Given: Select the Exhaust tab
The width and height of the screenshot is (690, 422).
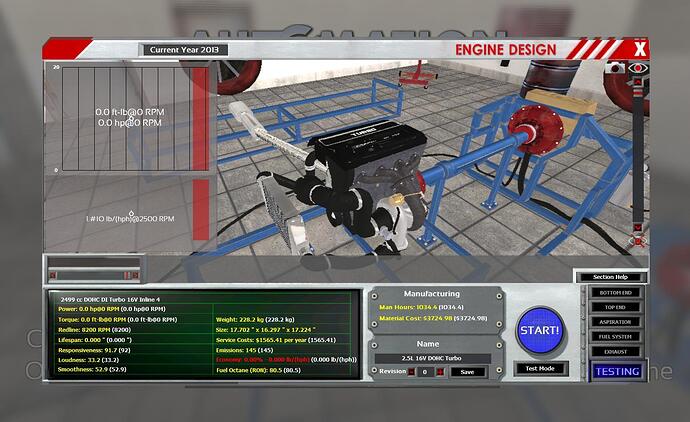Looking at the screenshot, I should point(615,352).
